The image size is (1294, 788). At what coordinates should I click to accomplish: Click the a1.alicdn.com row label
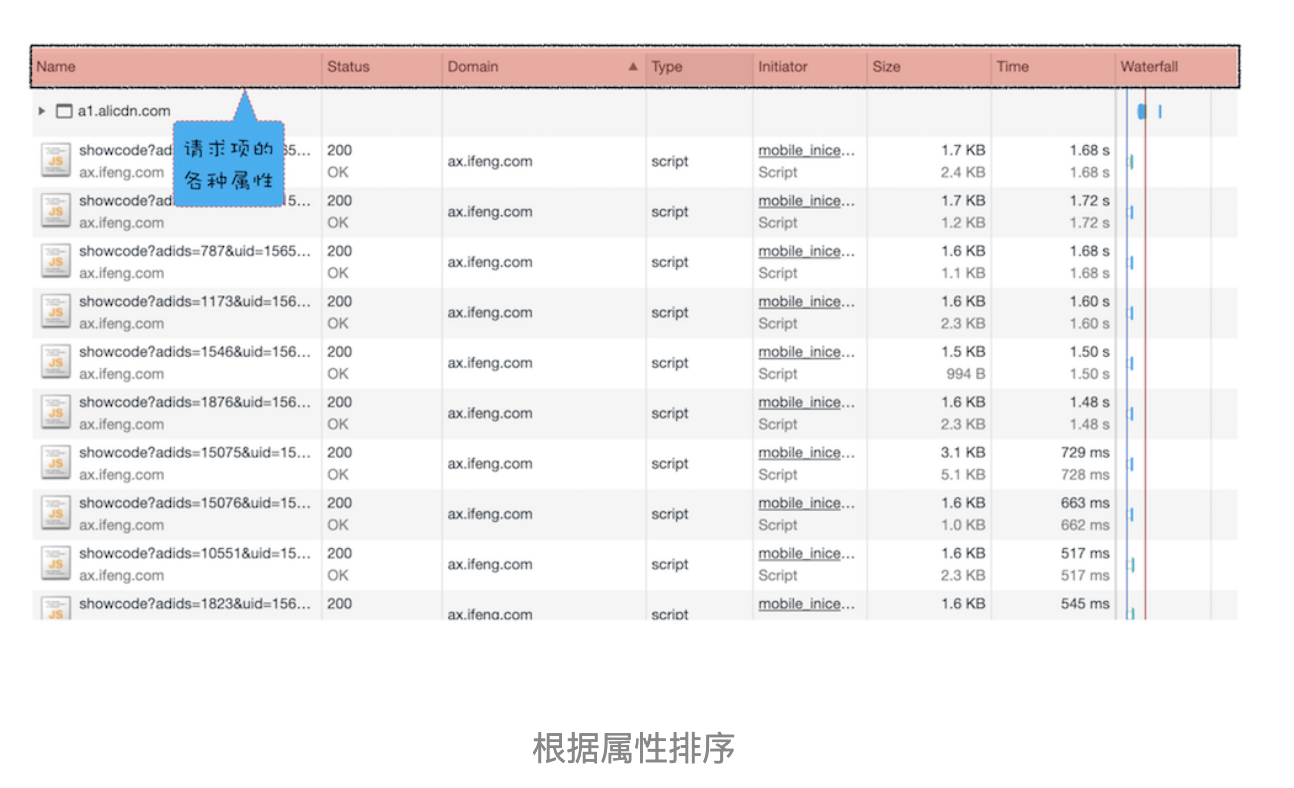coord(124,111)
